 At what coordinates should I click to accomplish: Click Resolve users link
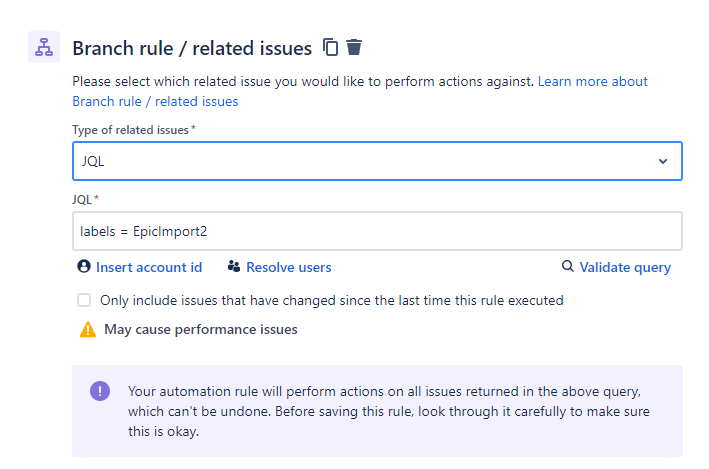point(288,267)
